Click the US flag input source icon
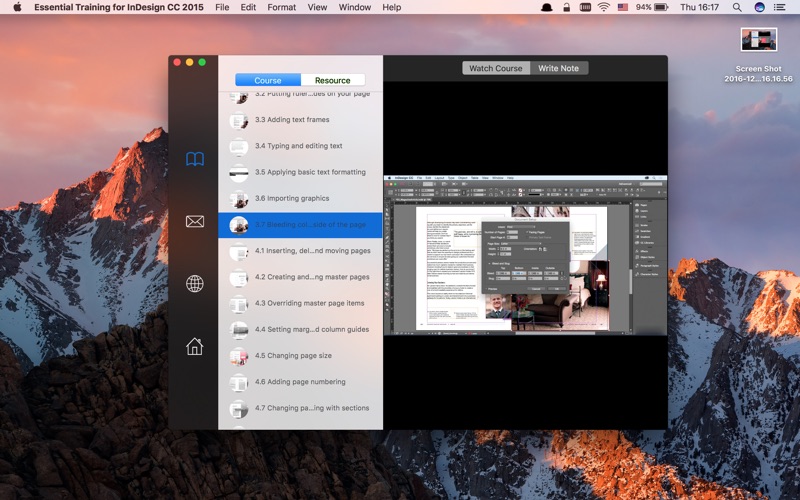Viewport: 800px width, 500px height. pyautogui.click(x=623, y=7)
